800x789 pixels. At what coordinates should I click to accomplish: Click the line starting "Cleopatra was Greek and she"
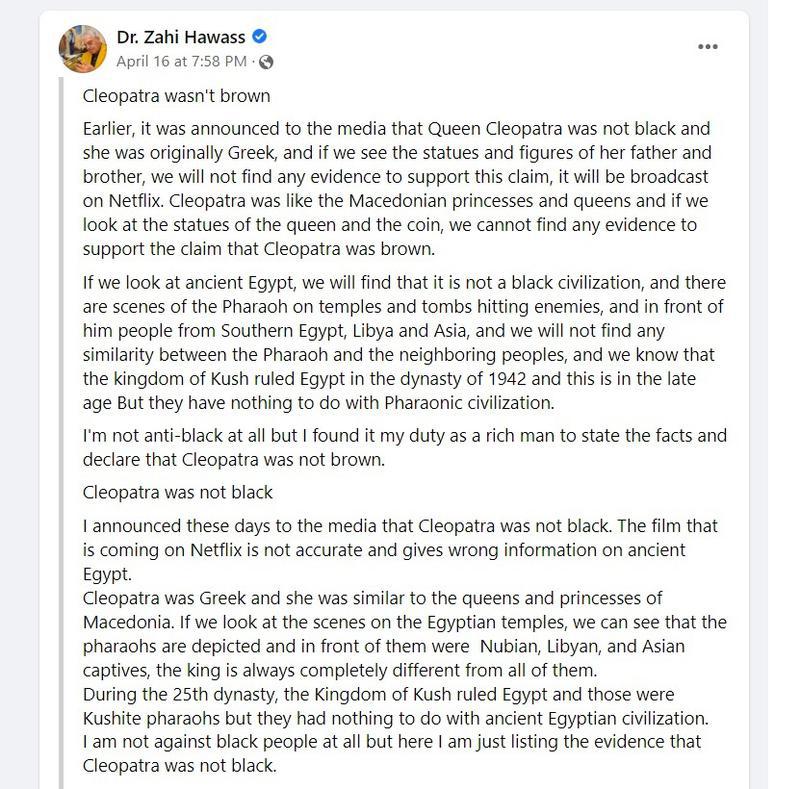[372, 598]
